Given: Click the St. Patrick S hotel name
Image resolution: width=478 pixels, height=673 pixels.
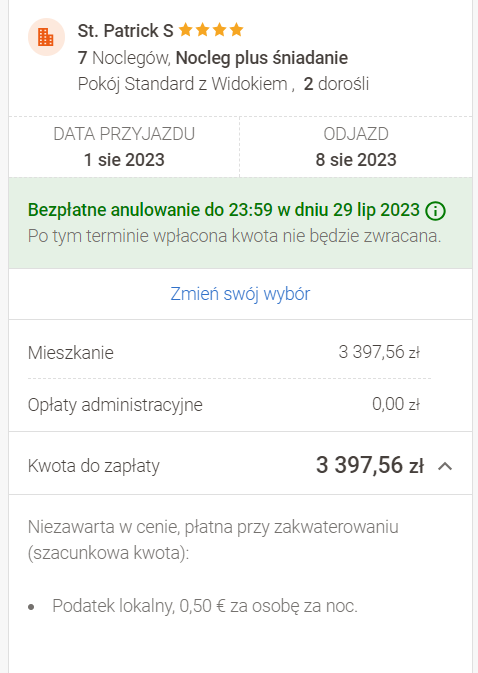Looking at the screenshot, I should 125,30.
